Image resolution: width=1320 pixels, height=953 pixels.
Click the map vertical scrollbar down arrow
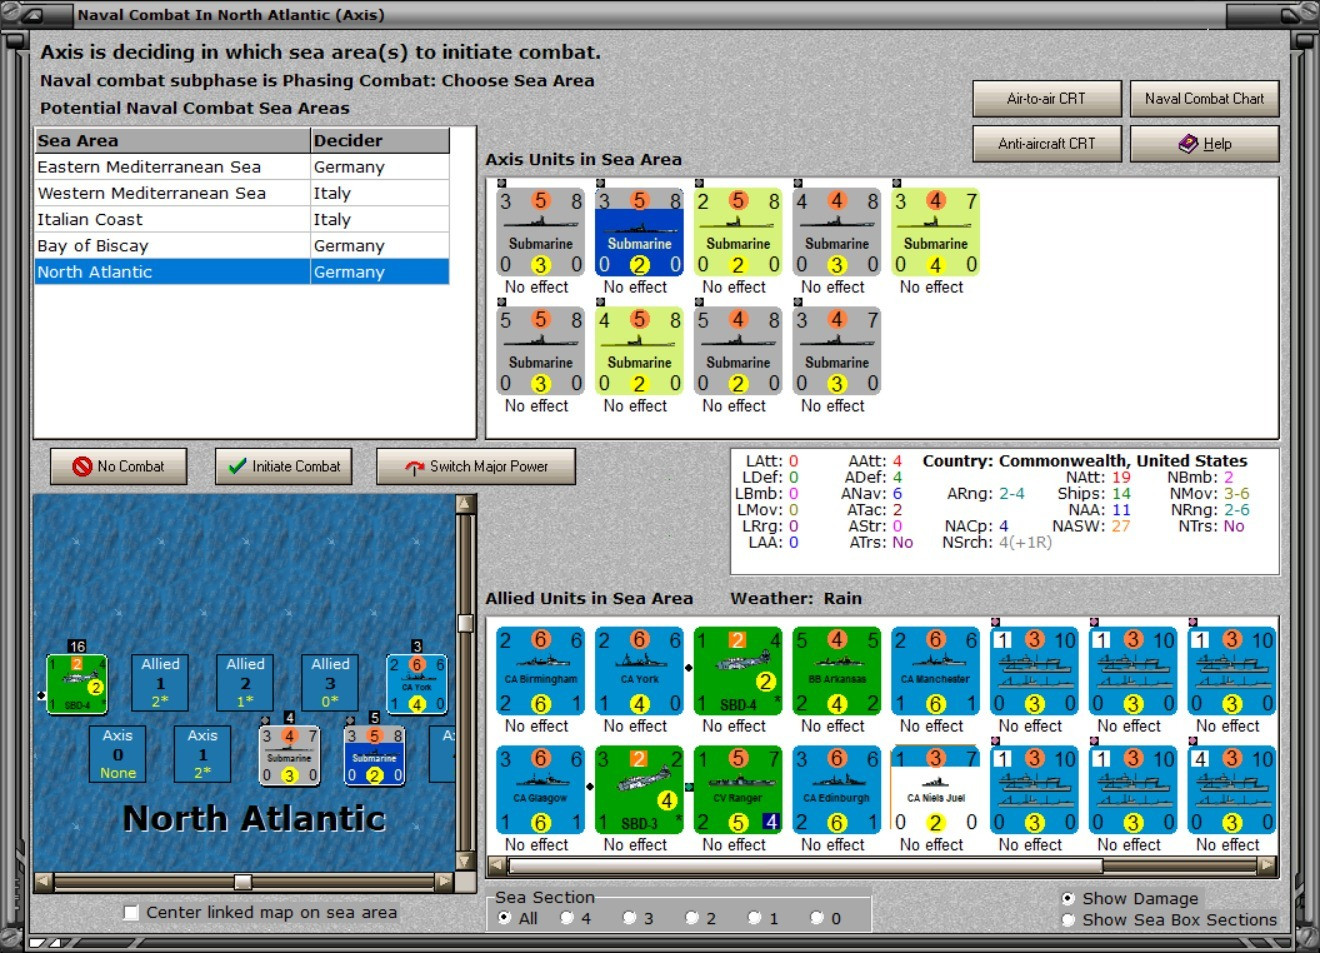(x=465, y=861)
